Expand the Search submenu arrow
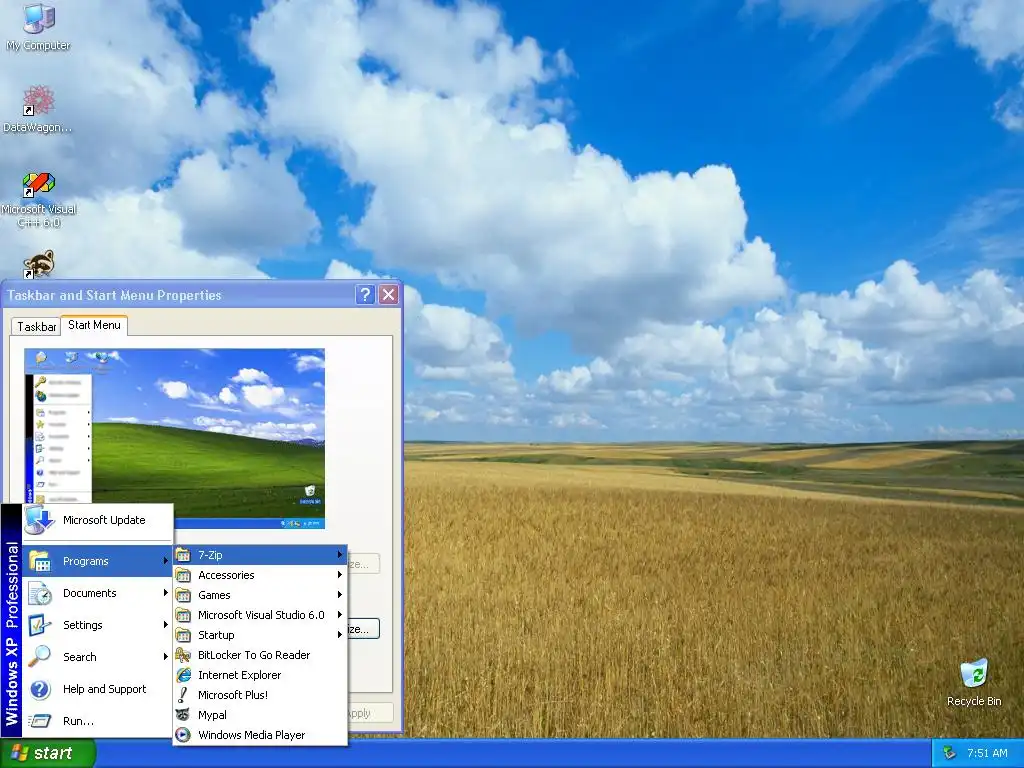The image size is (1024, 768). click(165, 656)
